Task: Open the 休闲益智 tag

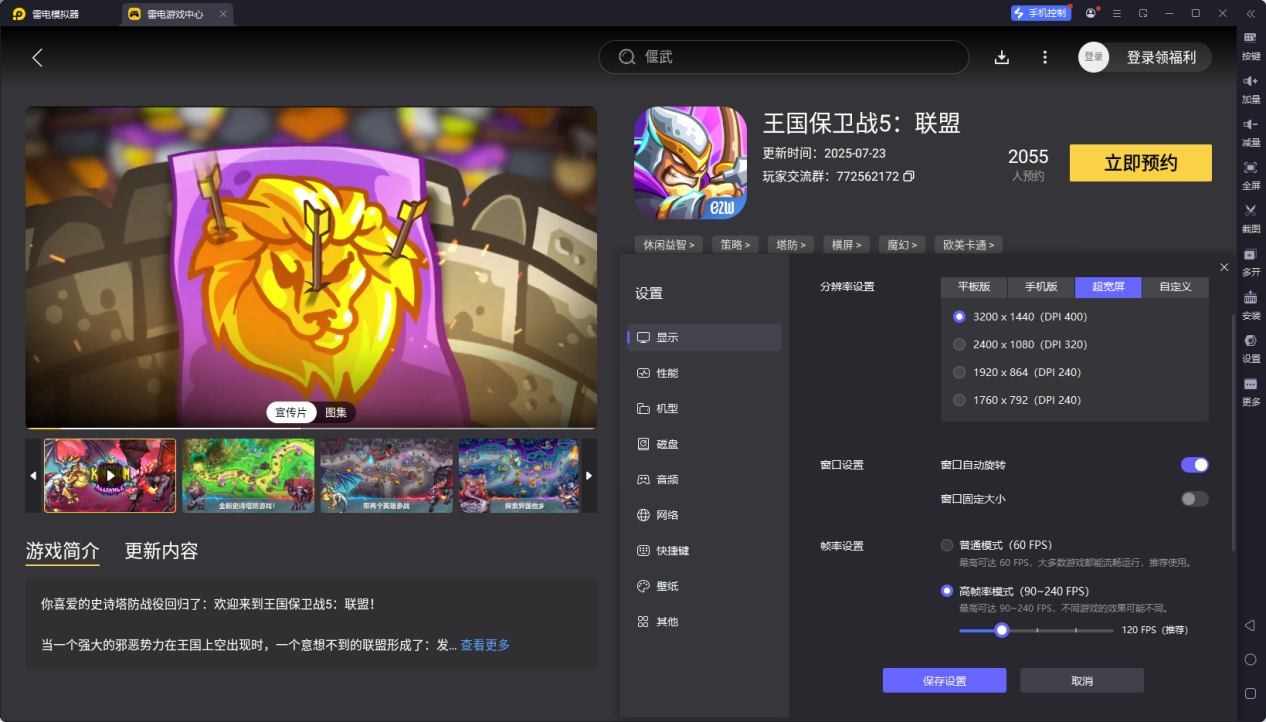Action: 669,244
